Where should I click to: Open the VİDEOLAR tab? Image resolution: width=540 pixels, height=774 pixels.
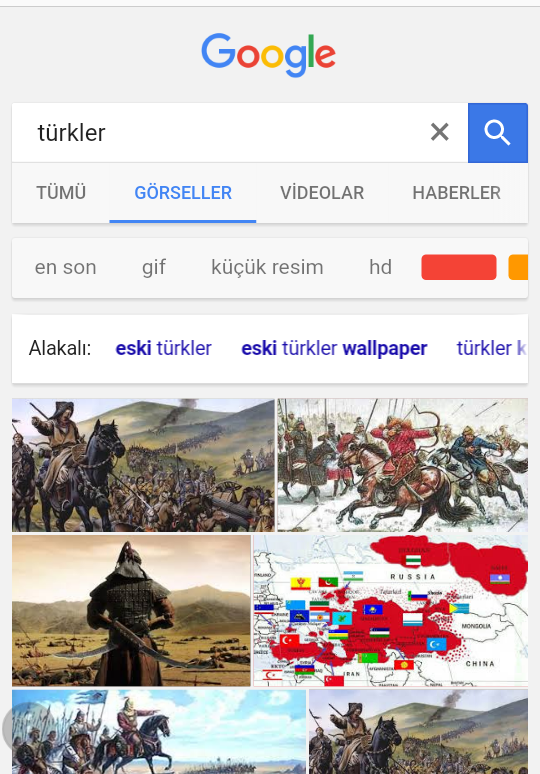click(322, 193)
